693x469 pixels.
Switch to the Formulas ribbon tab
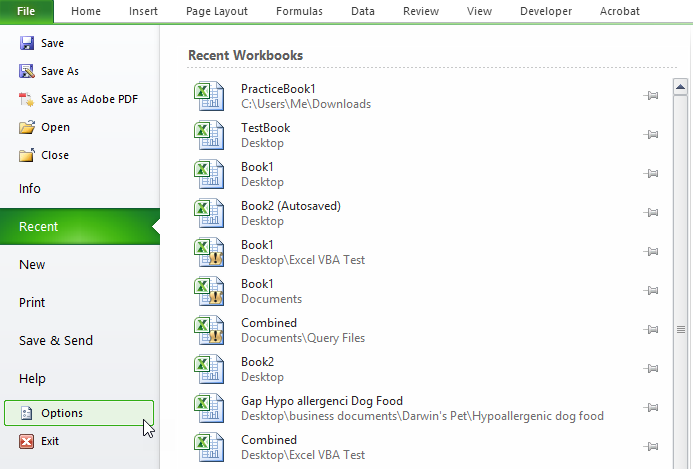coord(298,11)
